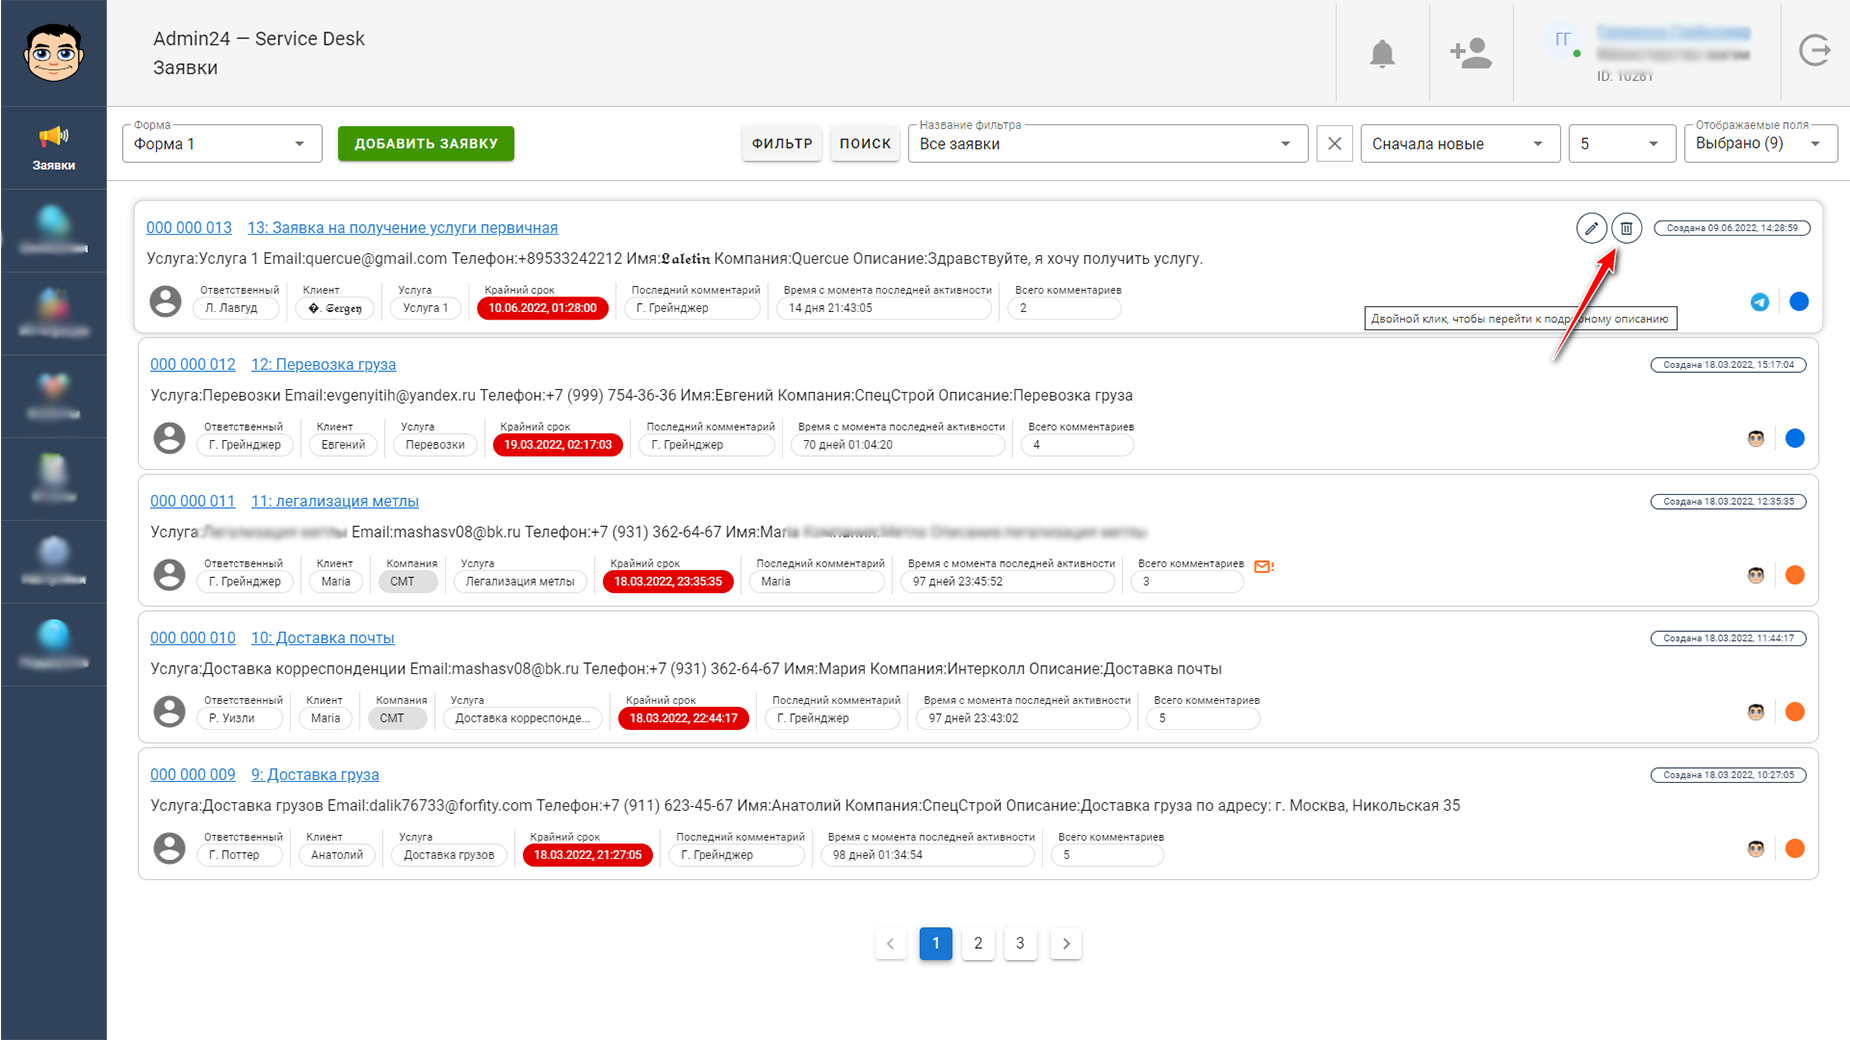Screen dimensions: 1850x1040
Task: Click company chip СМТ on ticket 000 000 011
Action: (408, 582)
